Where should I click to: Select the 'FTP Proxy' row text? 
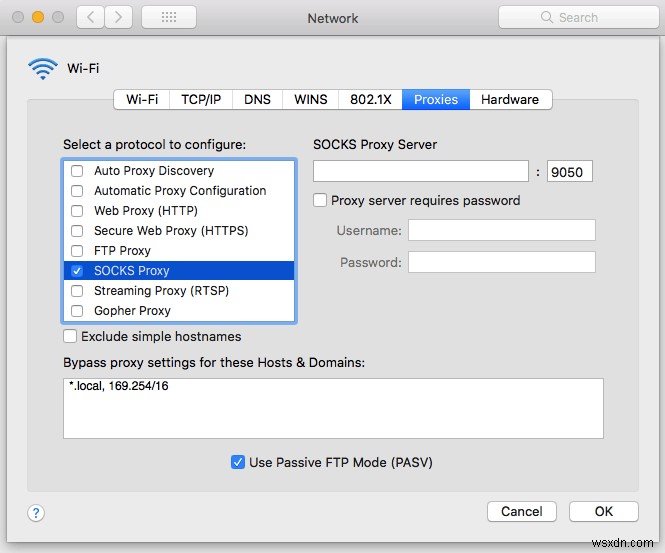122,251
